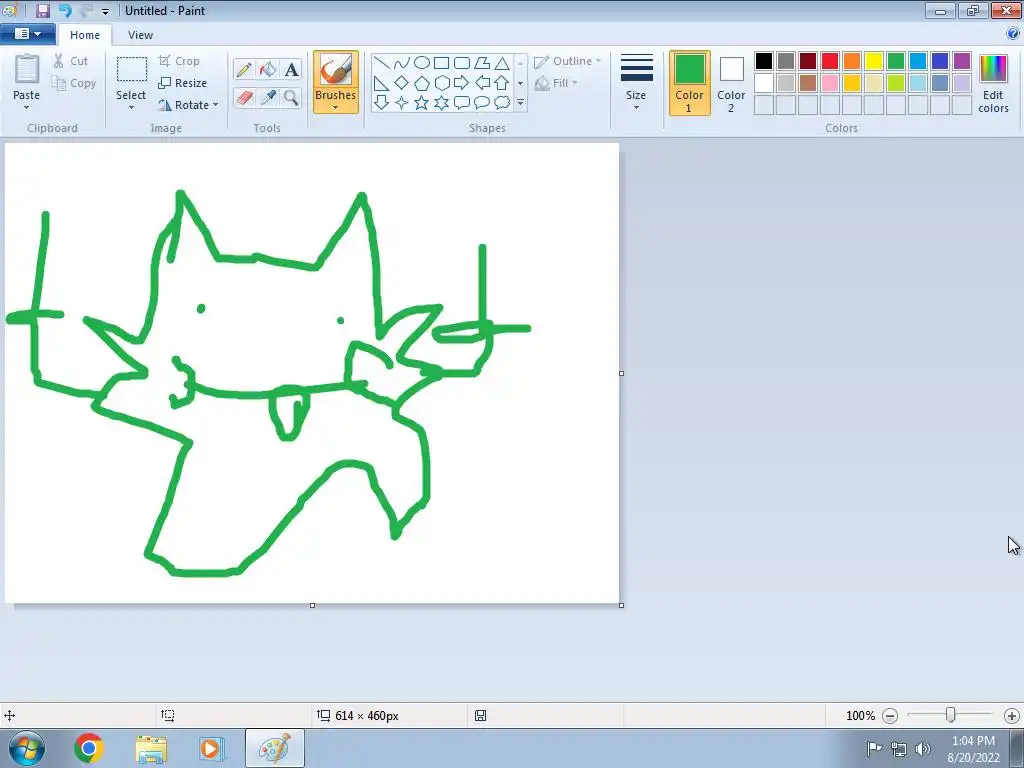
Task: Choose the Oval shape
Action: tap(422, 63)
